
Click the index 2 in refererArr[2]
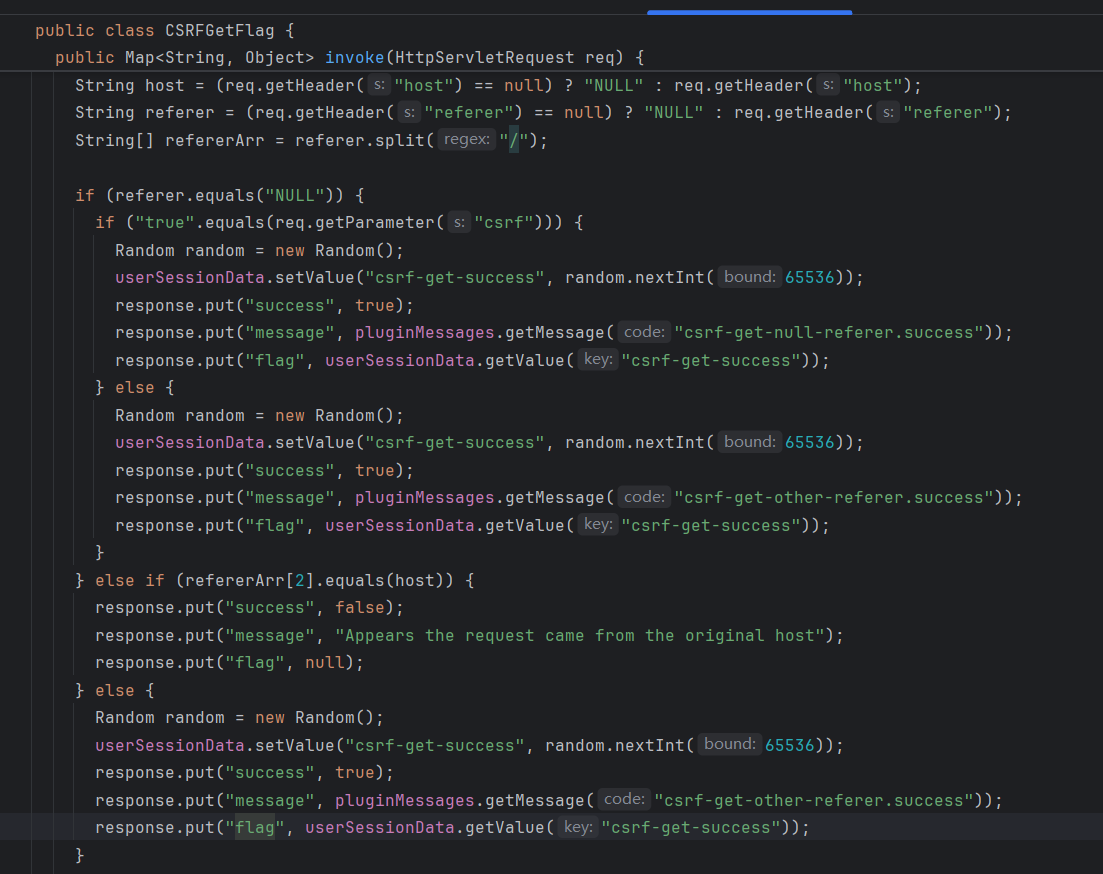pos(297,580)
